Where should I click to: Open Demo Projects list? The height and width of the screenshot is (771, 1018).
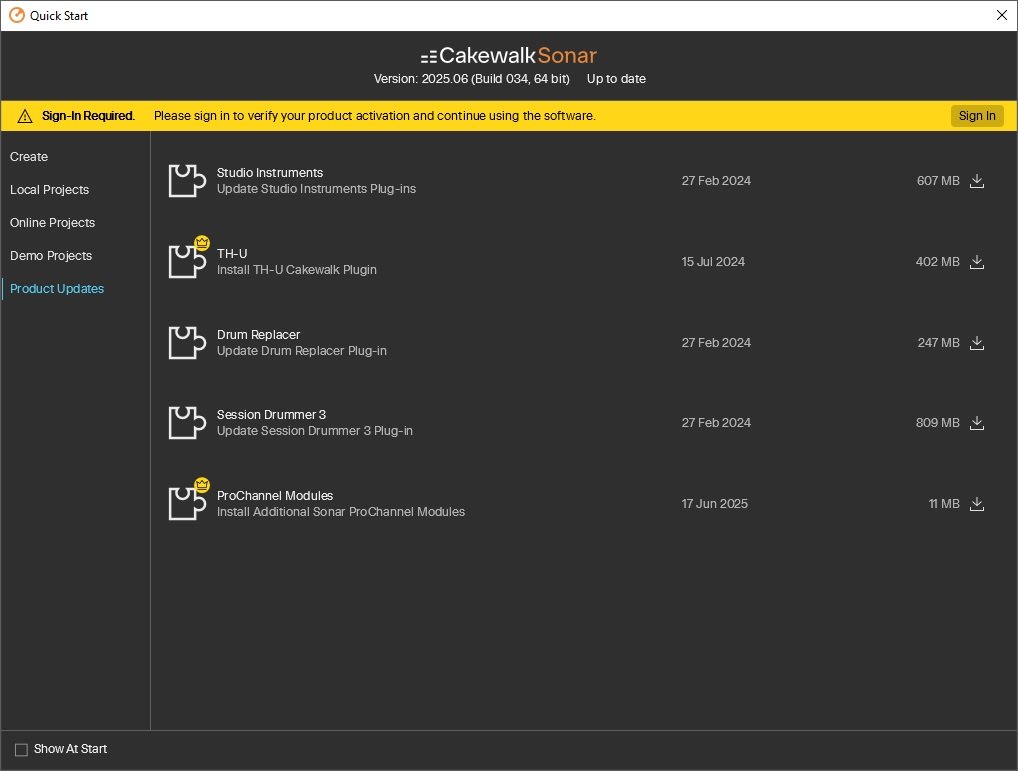[51, 256]
